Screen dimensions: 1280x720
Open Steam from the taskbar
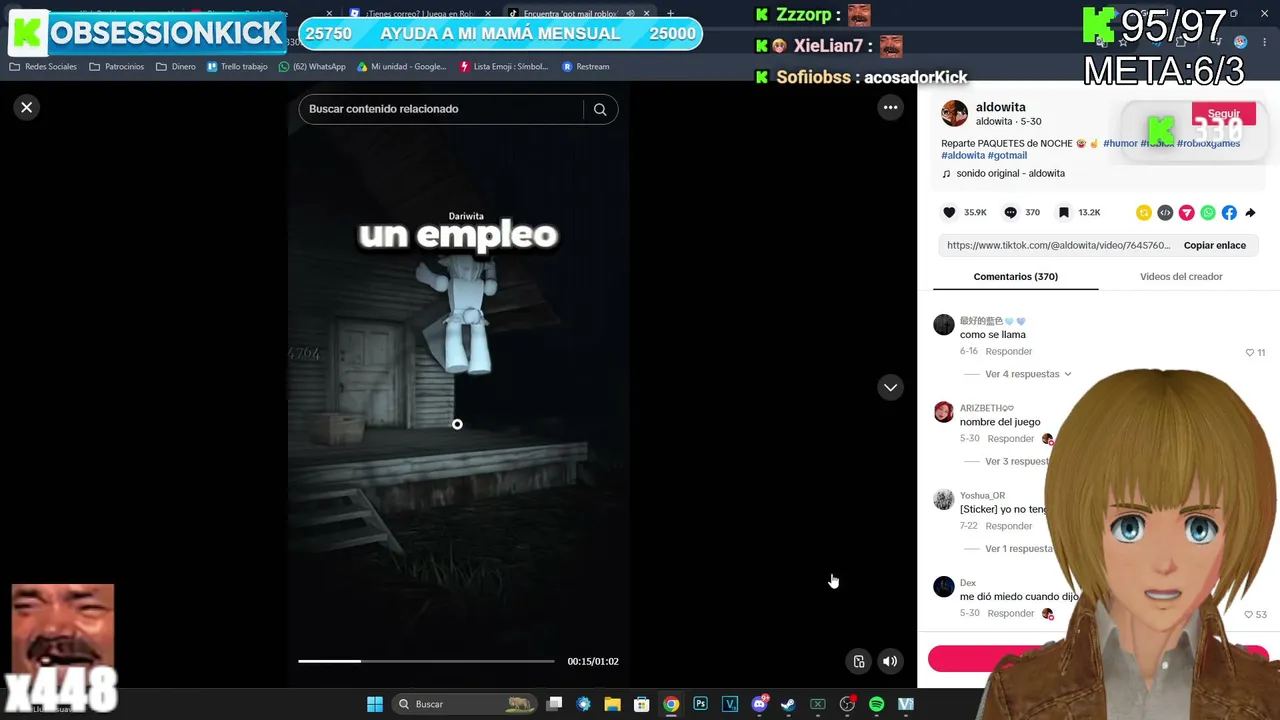[788, 704]
